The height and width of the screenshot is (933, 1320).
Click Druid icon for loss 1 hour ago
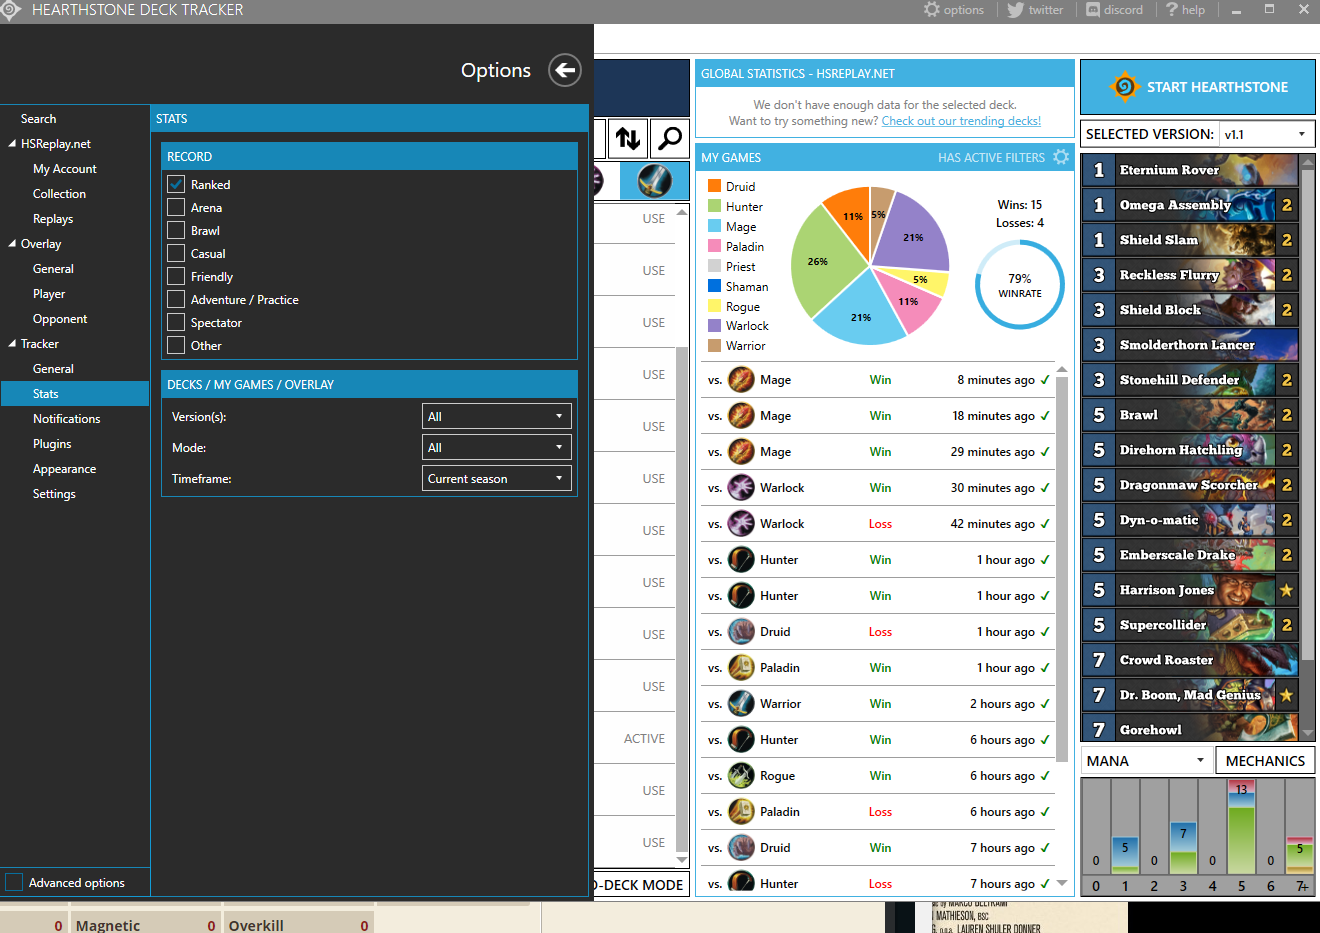pyautogui.click(x=741, y=632)
